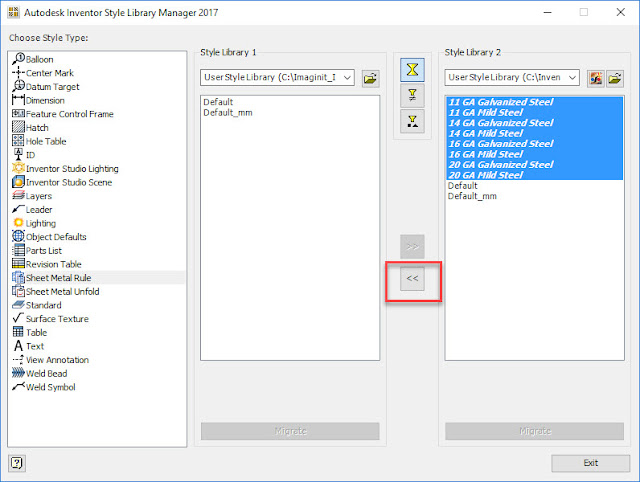Click the Migrate button under Style Library 1
The height and width of the screenshot is (482, 640).
point(290,431)
